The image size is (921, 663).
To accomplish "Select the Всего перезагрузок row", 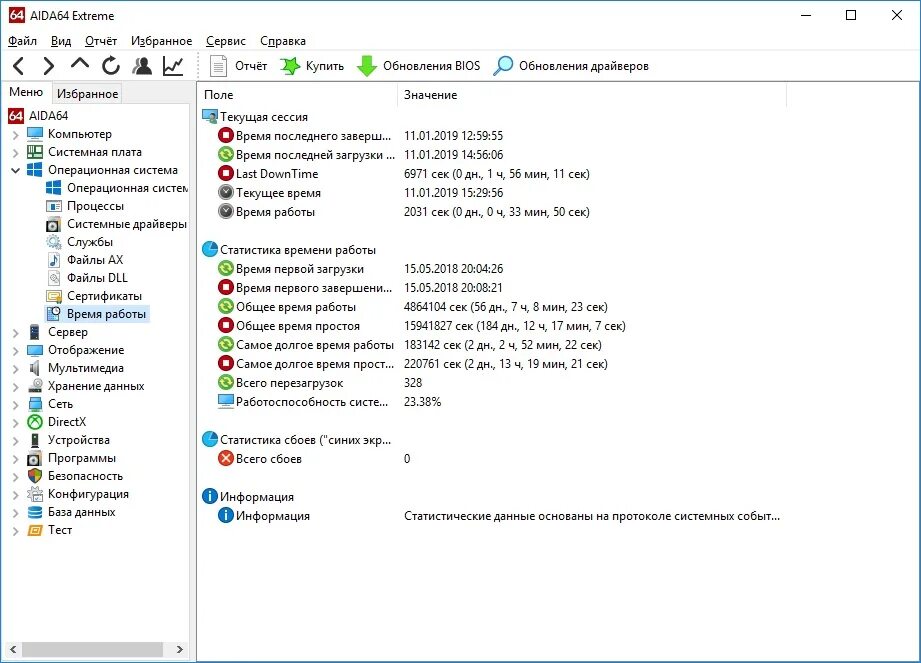I will [320, 383].
